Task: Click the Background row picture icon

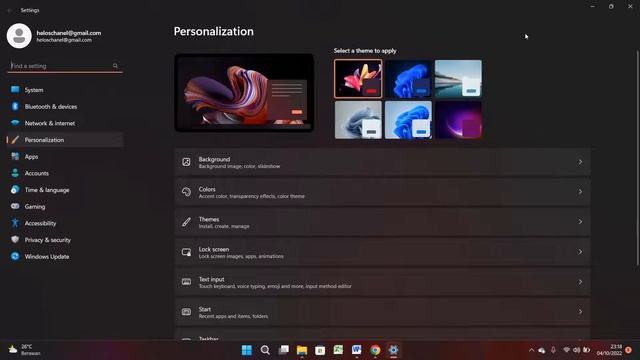Action: click(186, 162)
